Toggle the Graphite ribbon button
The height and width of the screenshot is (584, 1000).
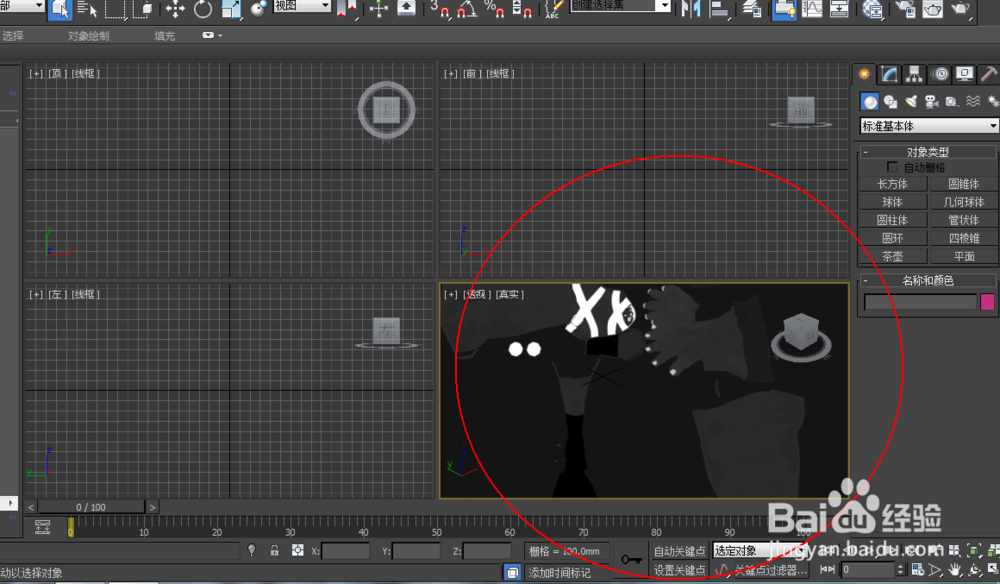[x=784, y=9]
